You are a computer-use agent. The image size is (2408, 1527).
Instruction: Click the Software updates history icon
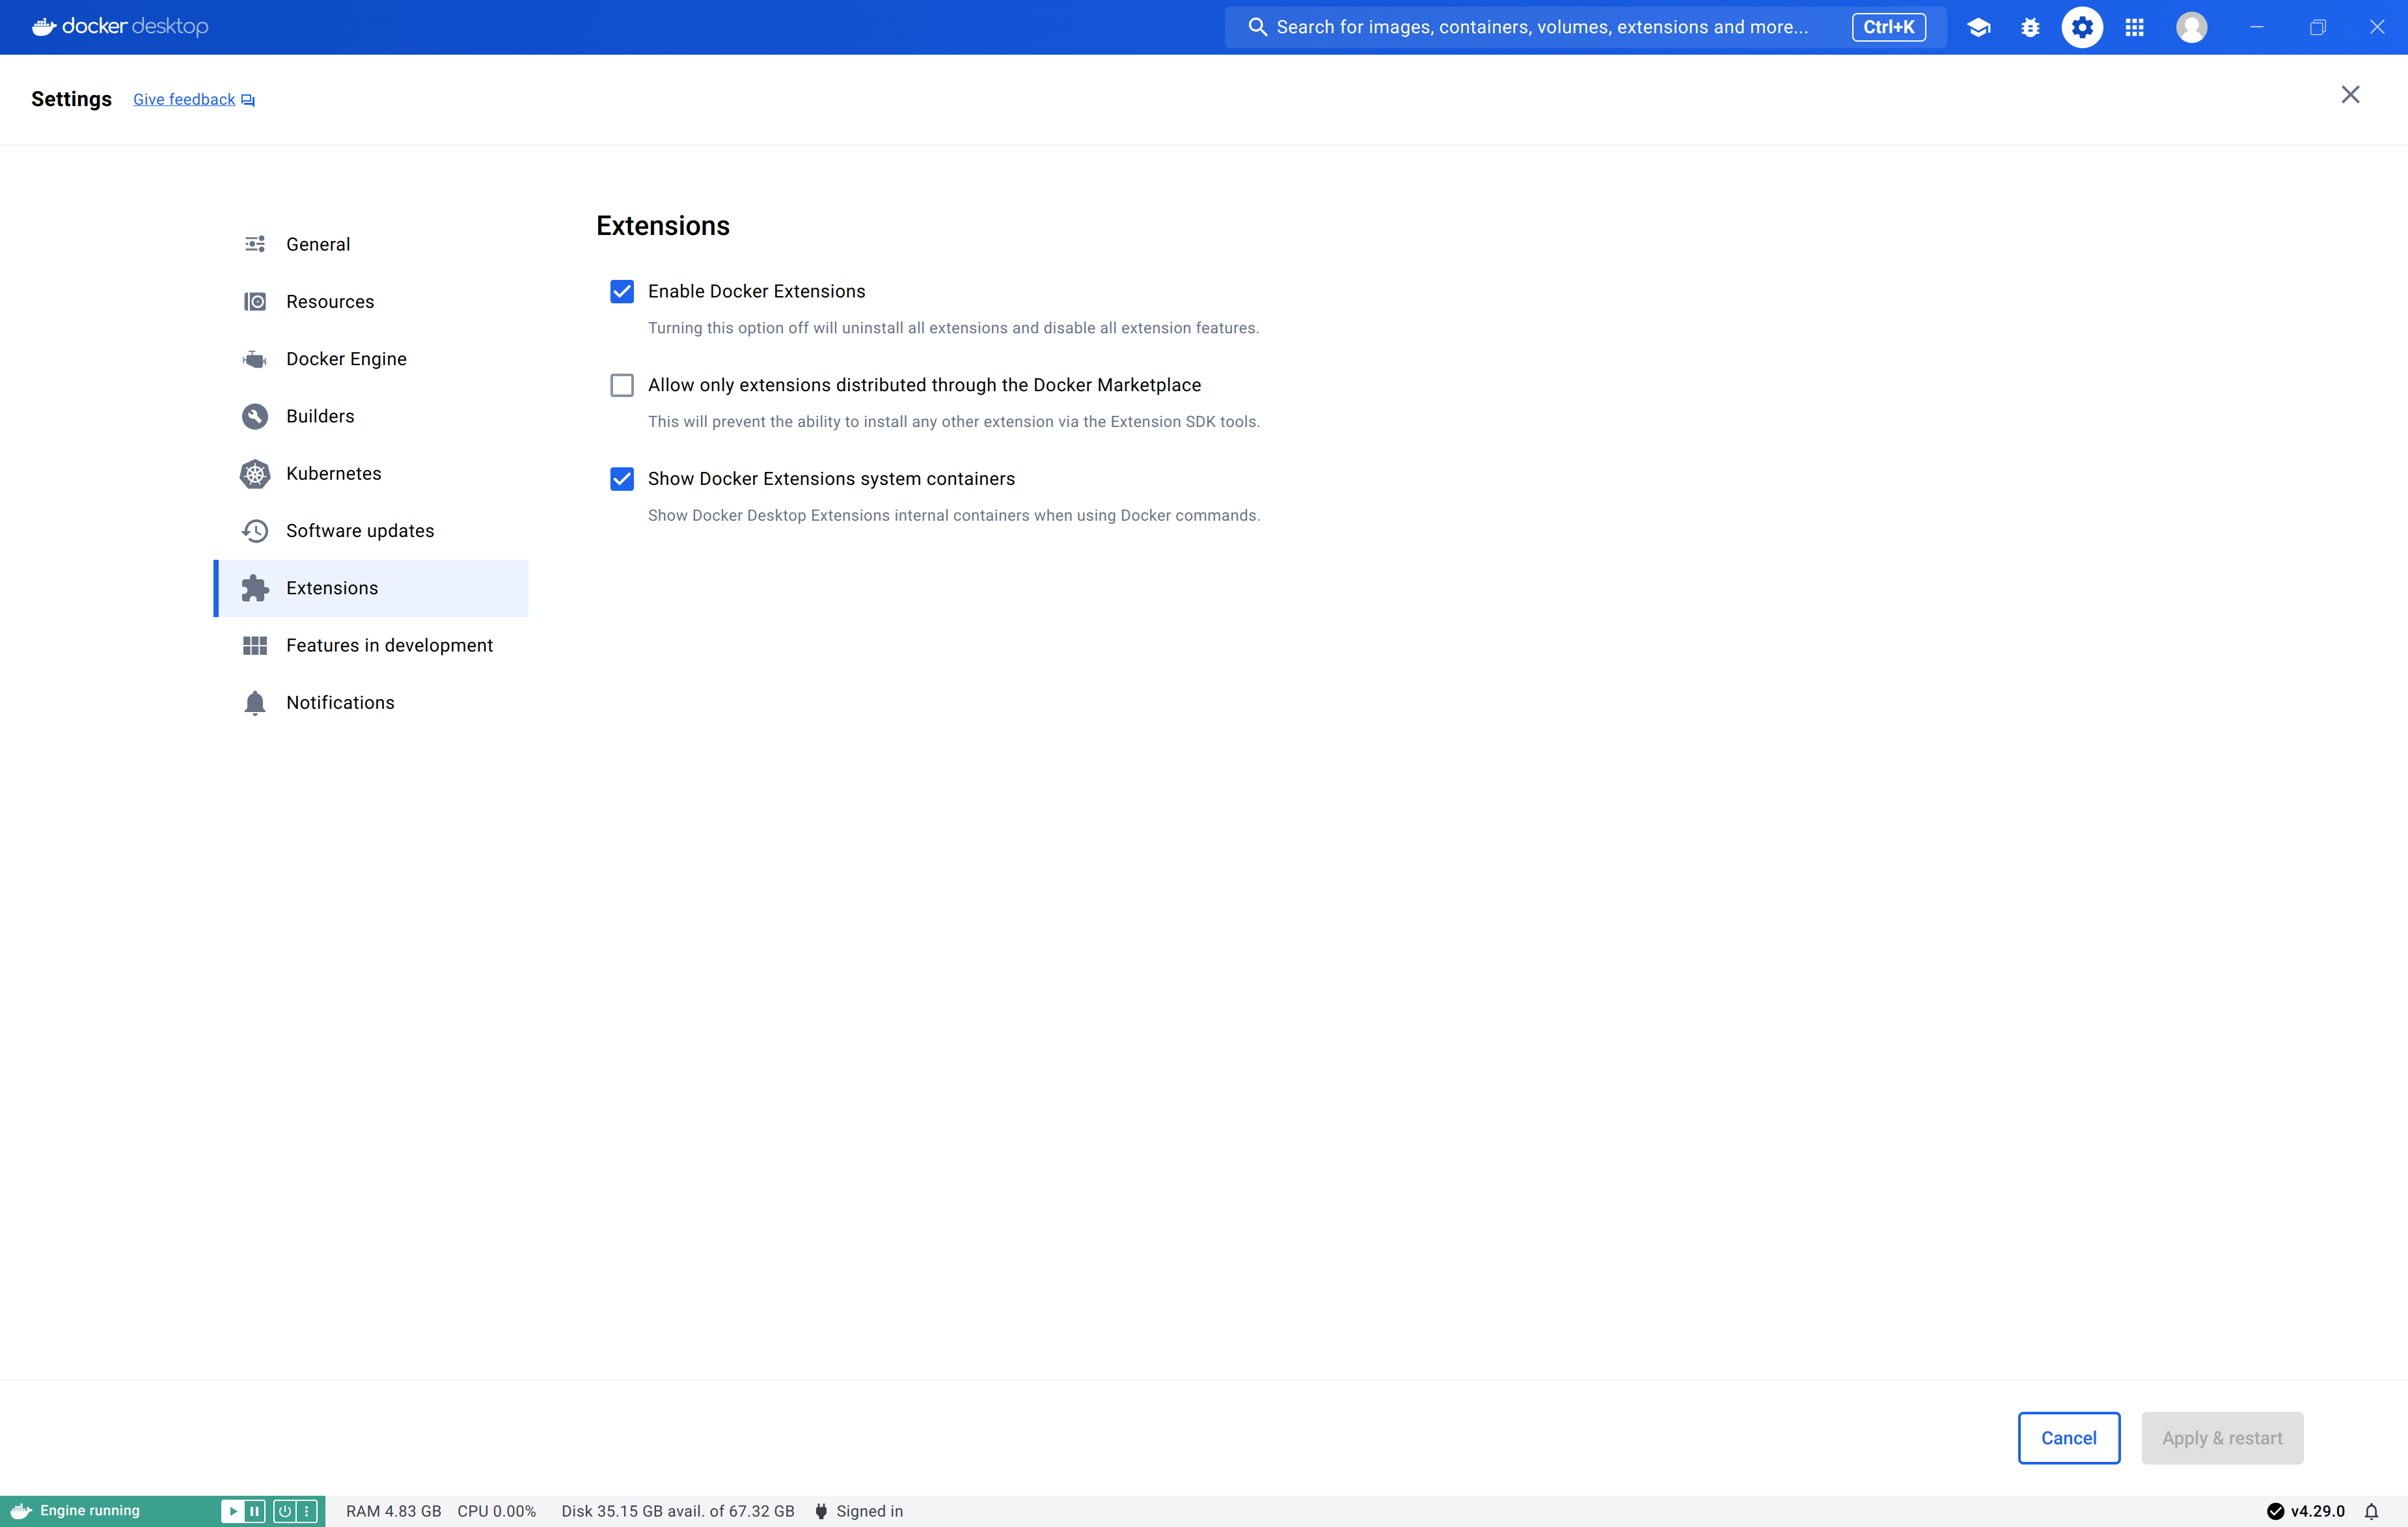[x=255, y=530]
